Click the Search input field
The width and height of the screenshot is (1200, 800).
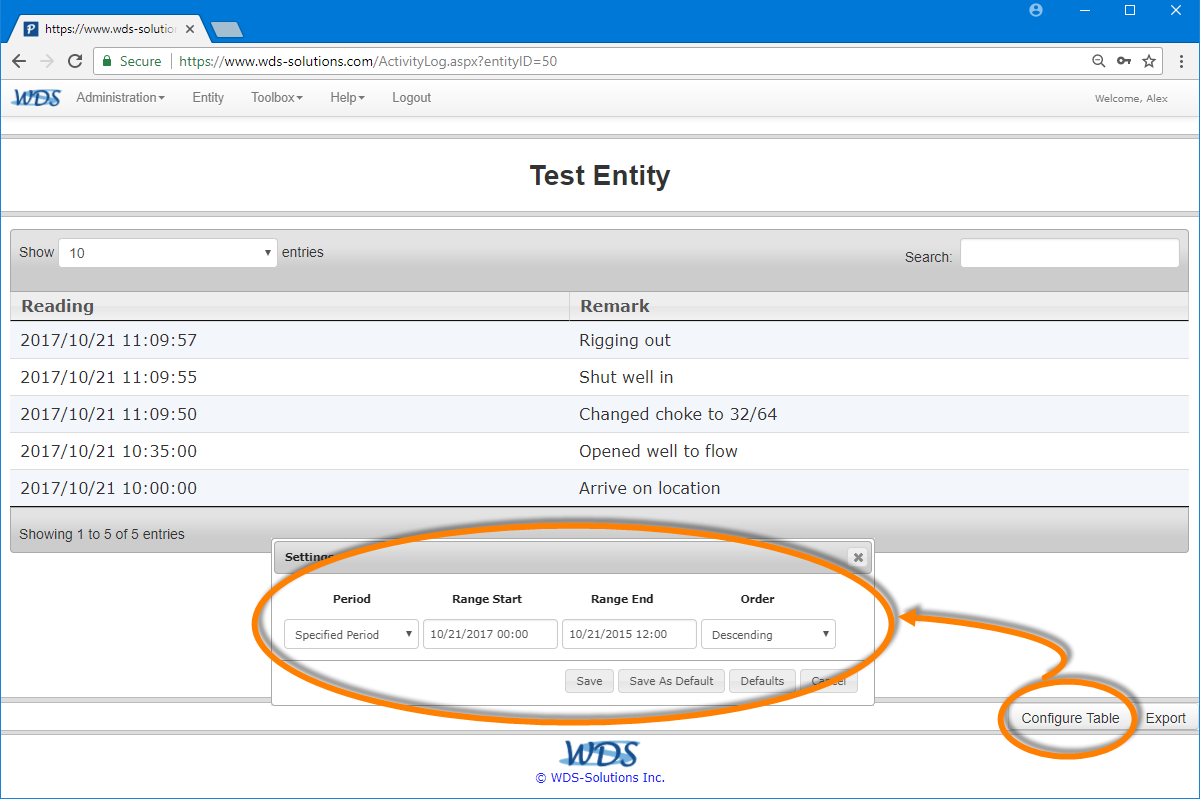[1070, 254]
